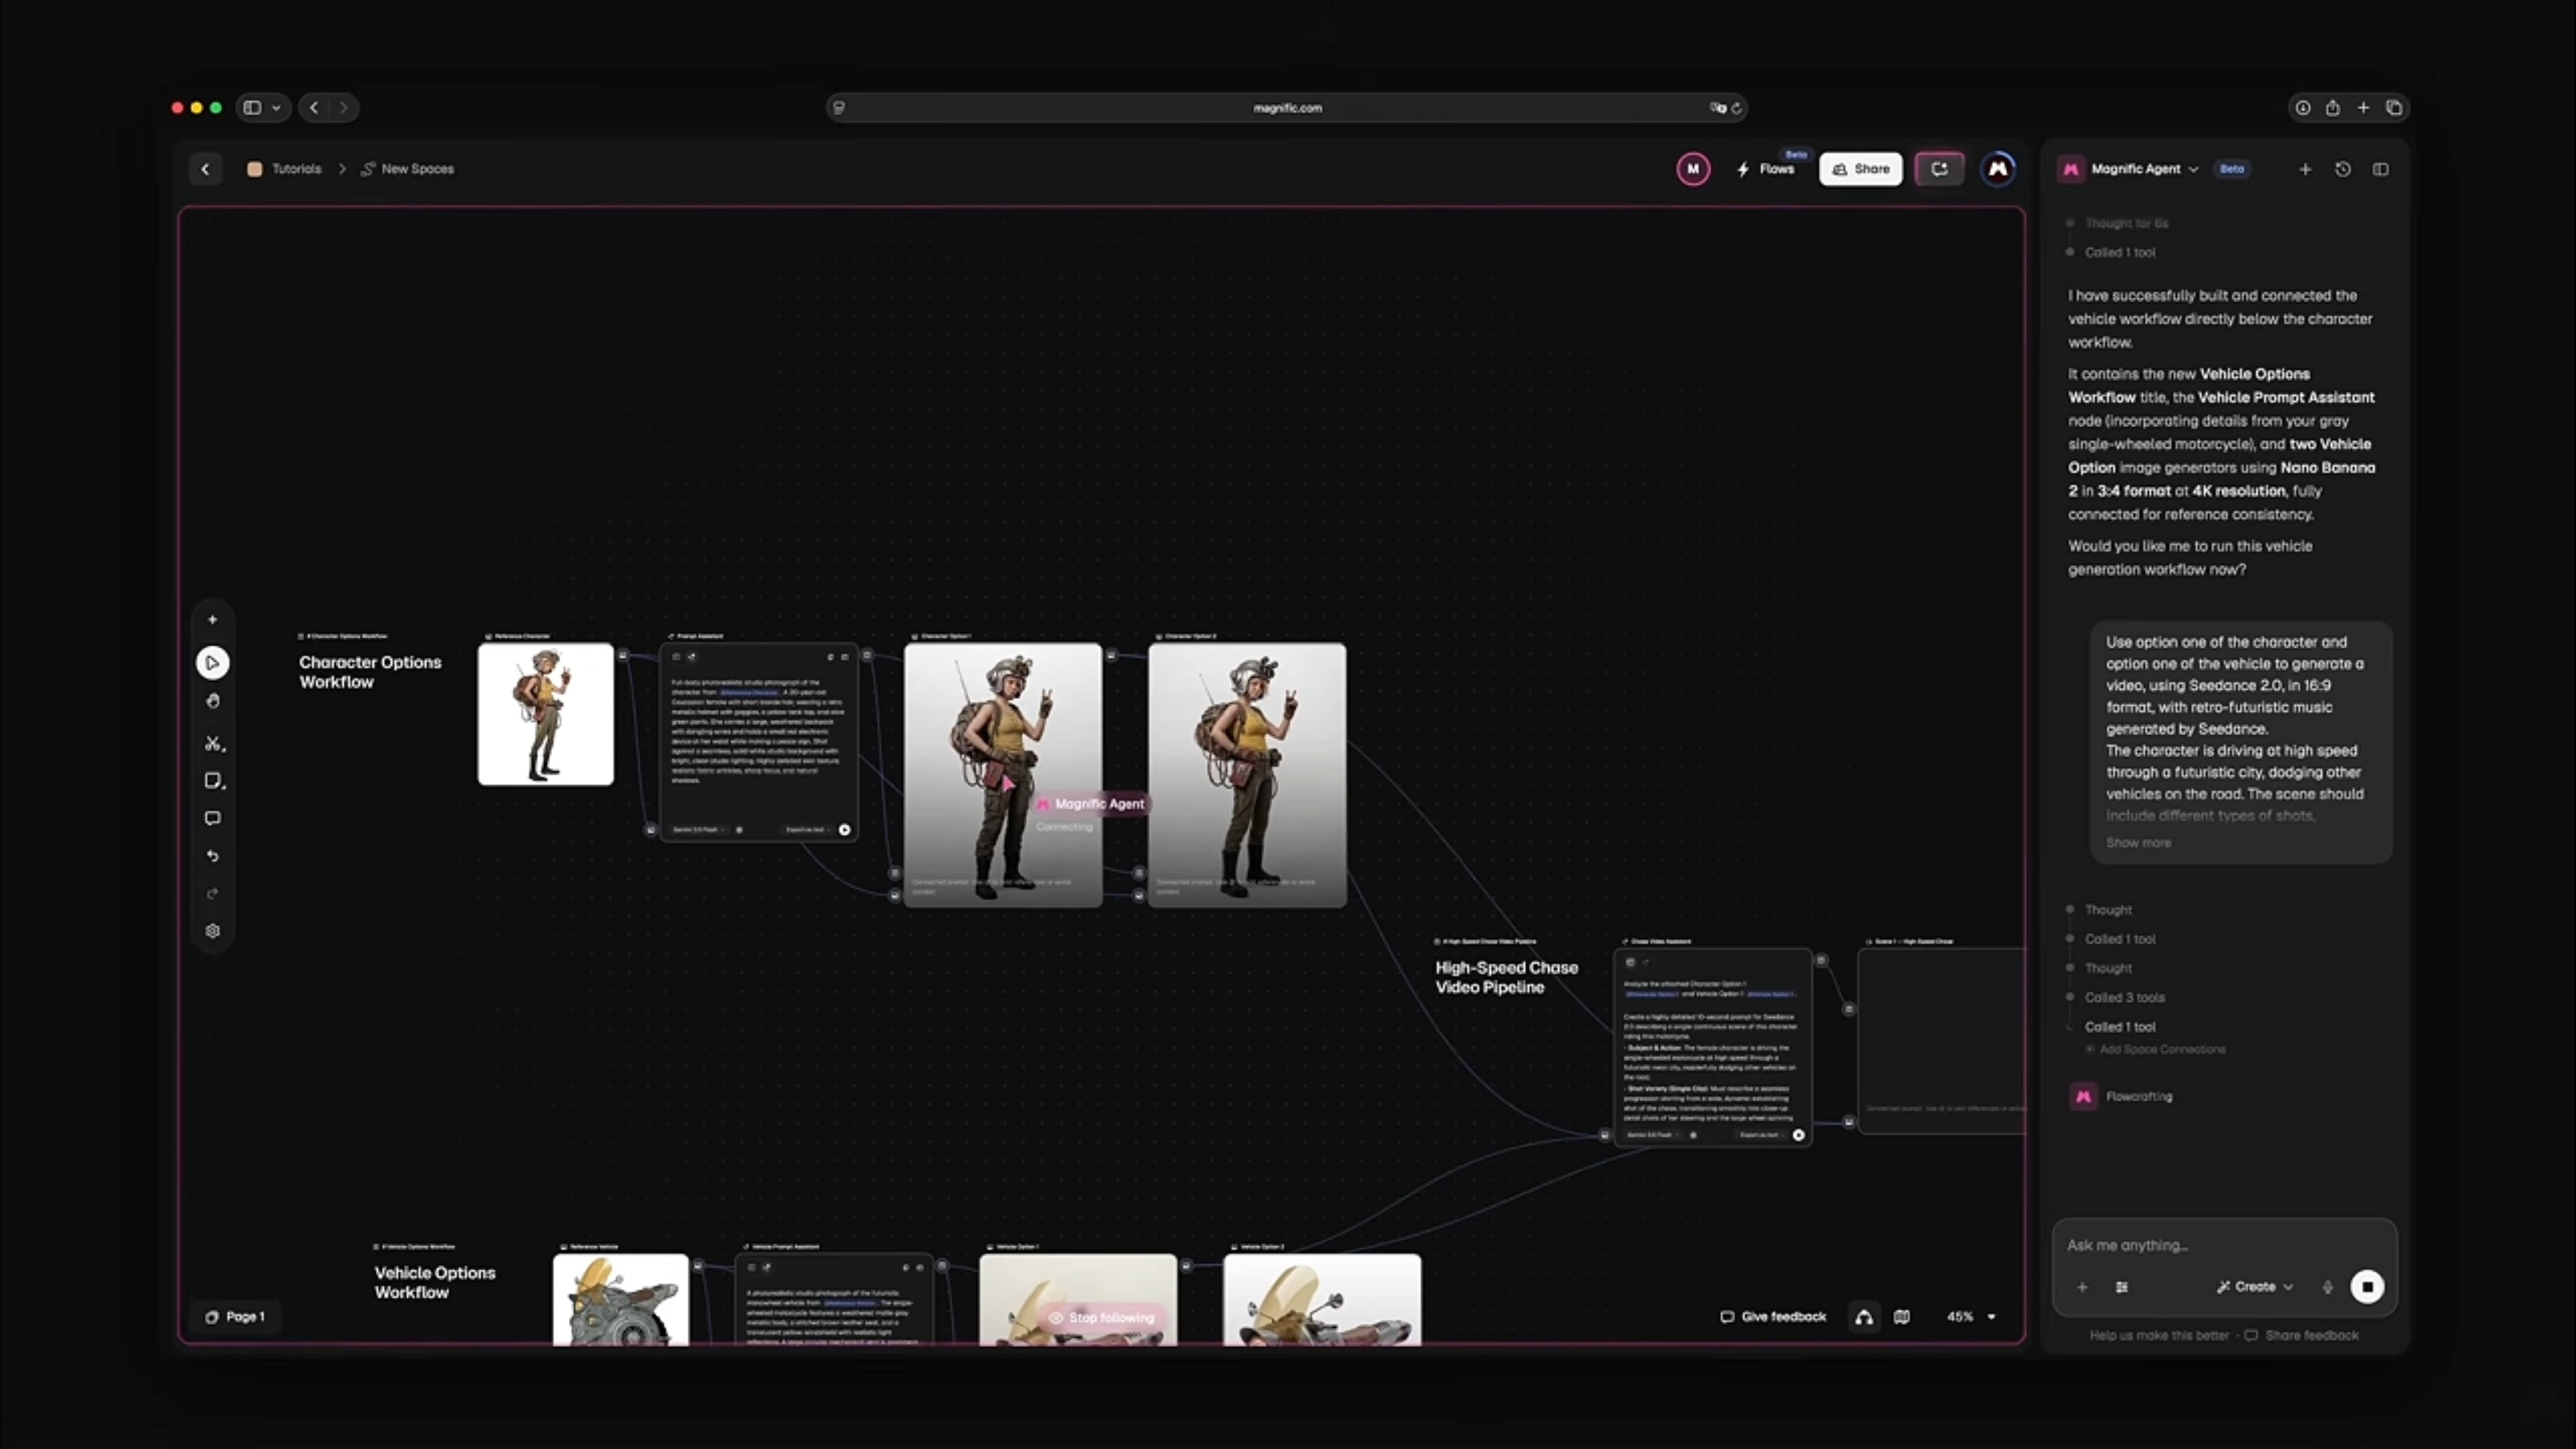The image size is (2576, 1449).
Task: Open the scissors cut tool
Action: [213, 743]
